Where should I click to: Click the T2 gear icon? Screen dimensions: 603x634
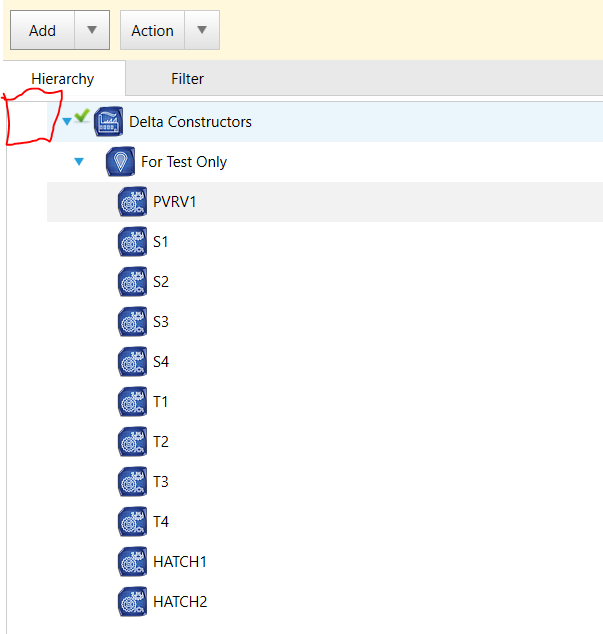pos(133,442)
